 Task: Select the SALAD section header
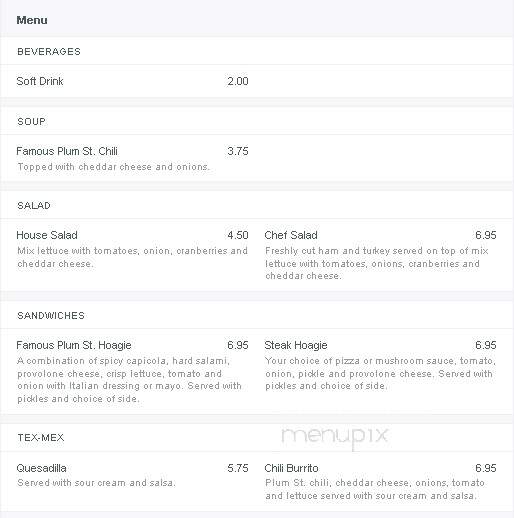(x=34, y=206)
